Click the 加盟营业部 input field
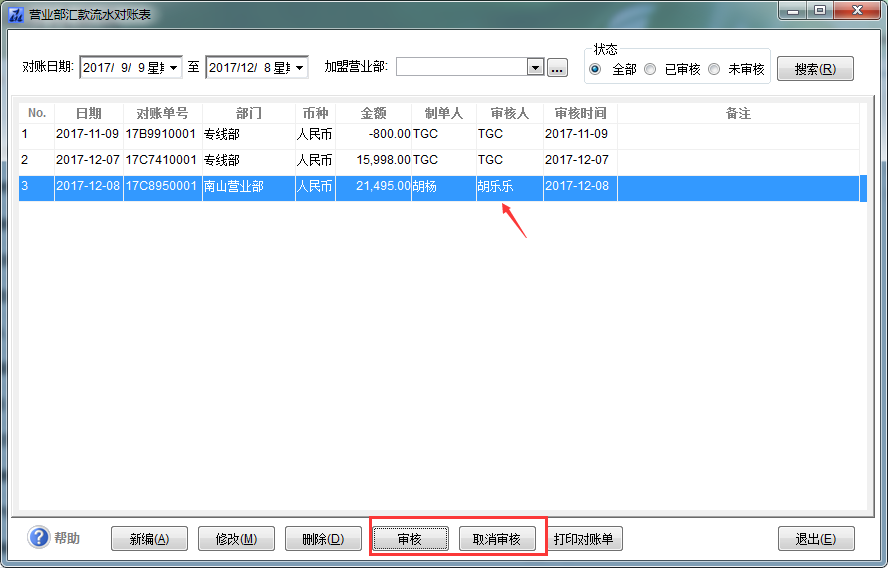 (x=462, y=67)
